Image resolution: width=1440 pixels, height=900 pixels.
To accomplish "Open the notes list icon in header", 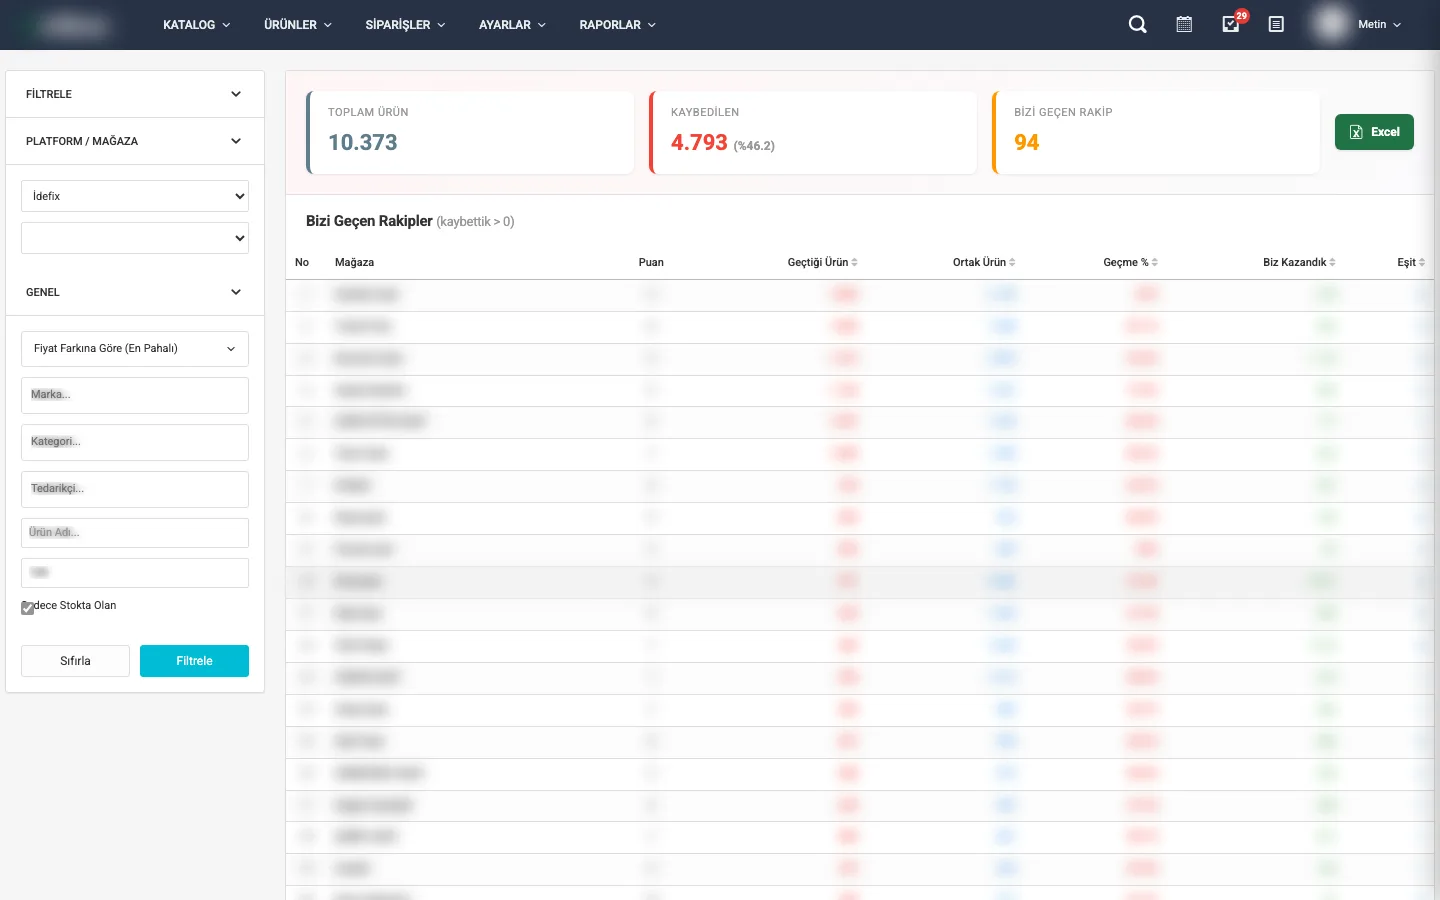I will pos(1276,25).
